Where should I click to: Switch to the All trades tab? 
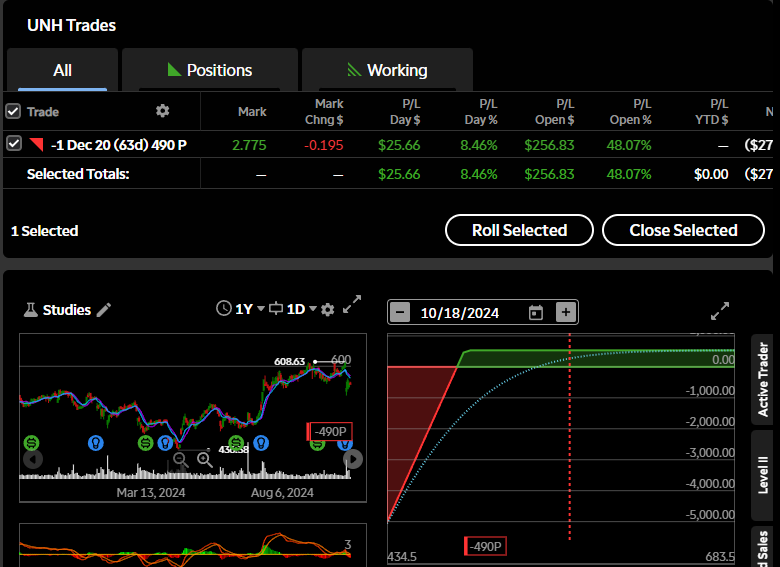(62, 70)
